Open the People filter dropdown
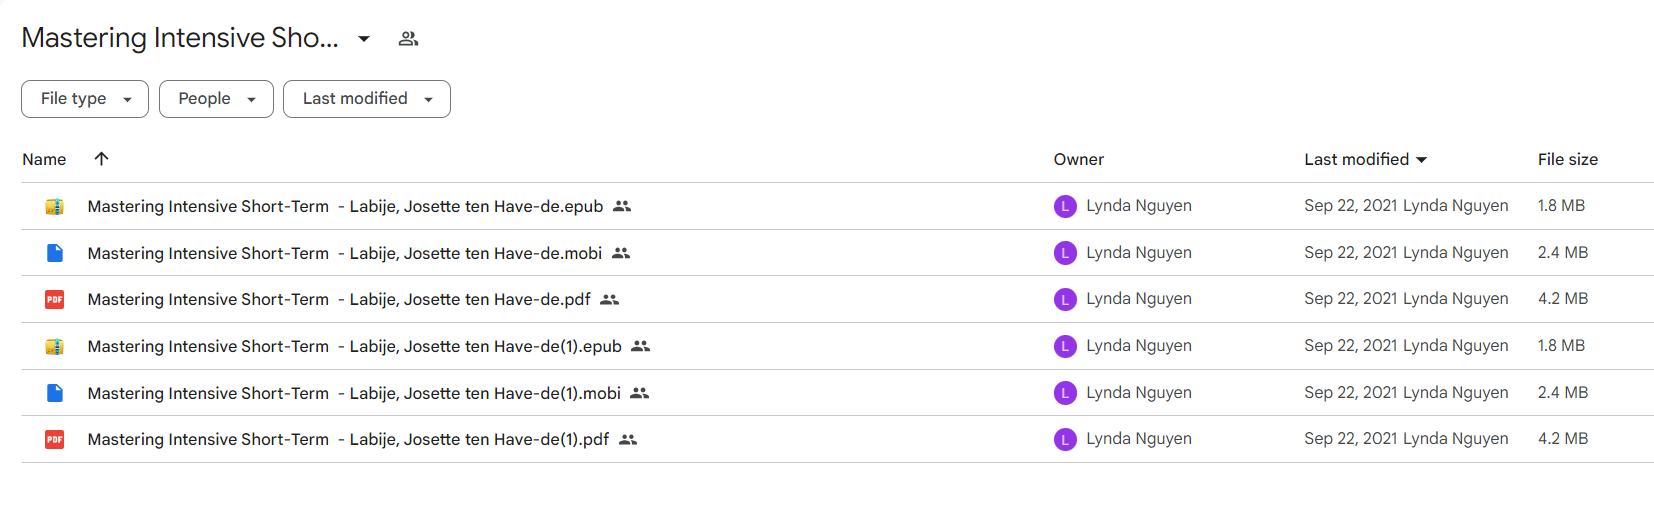The height and width of the screenshot is (516, 1654). tap(216, 99)
